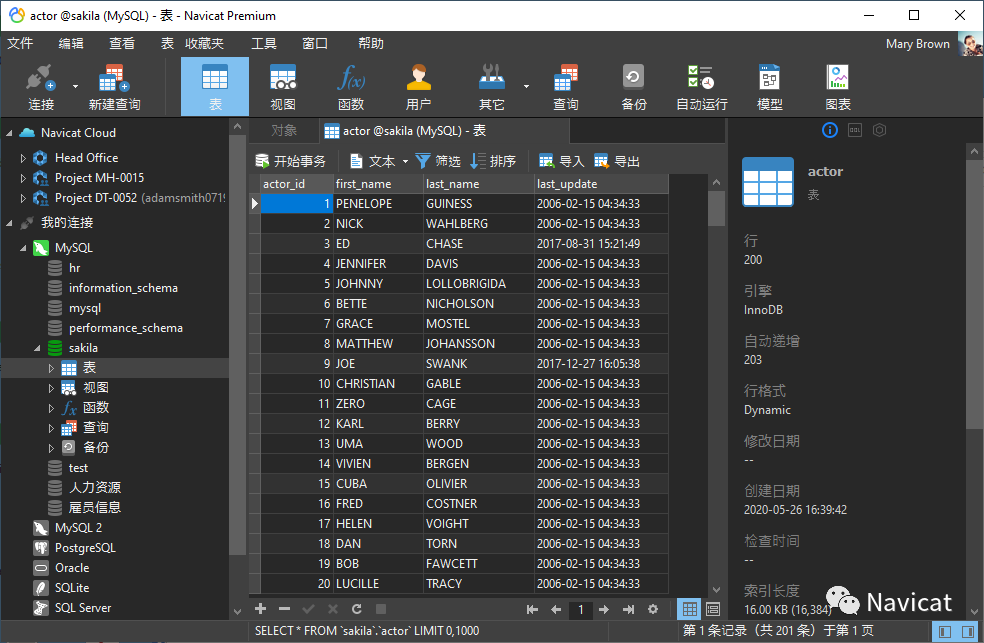The width and height of the screenshot is (984, 643).
Task: Delete the record with the minus icon
Action: tap(284, 608)
